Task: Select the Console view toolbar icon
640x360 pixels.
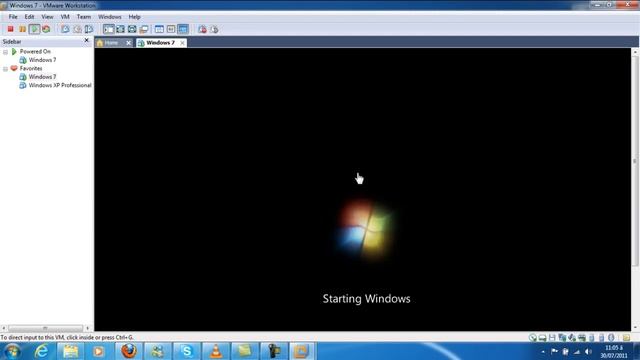Action: click(183, 29)
